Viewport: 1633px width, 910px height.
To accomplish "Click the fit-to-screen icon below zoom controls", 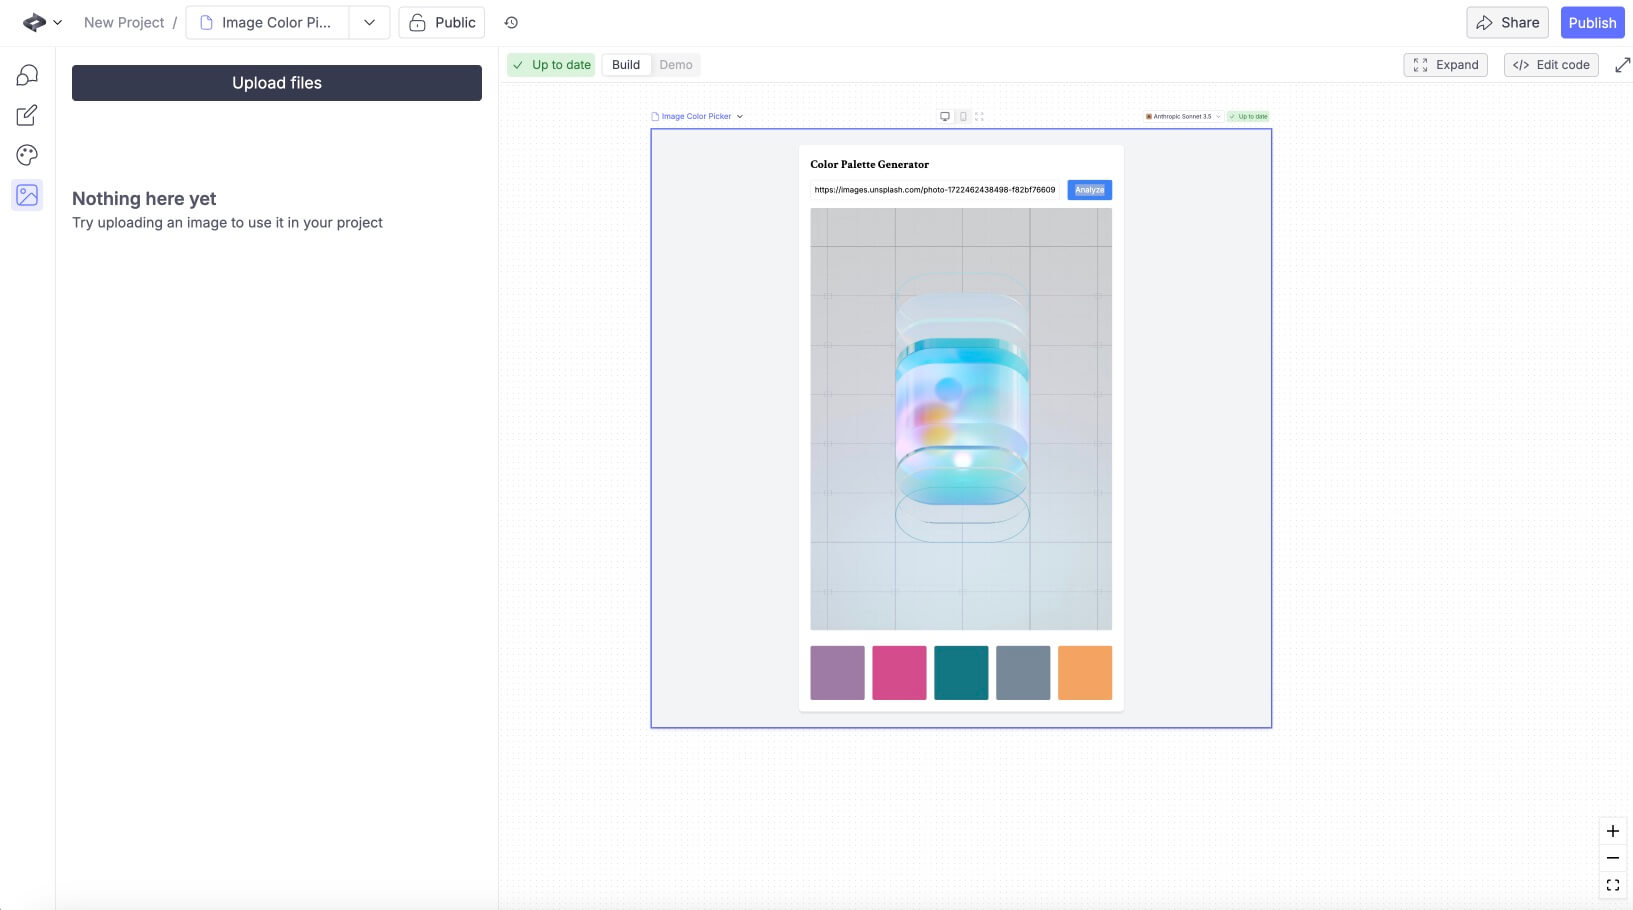I will [1612, 885].
